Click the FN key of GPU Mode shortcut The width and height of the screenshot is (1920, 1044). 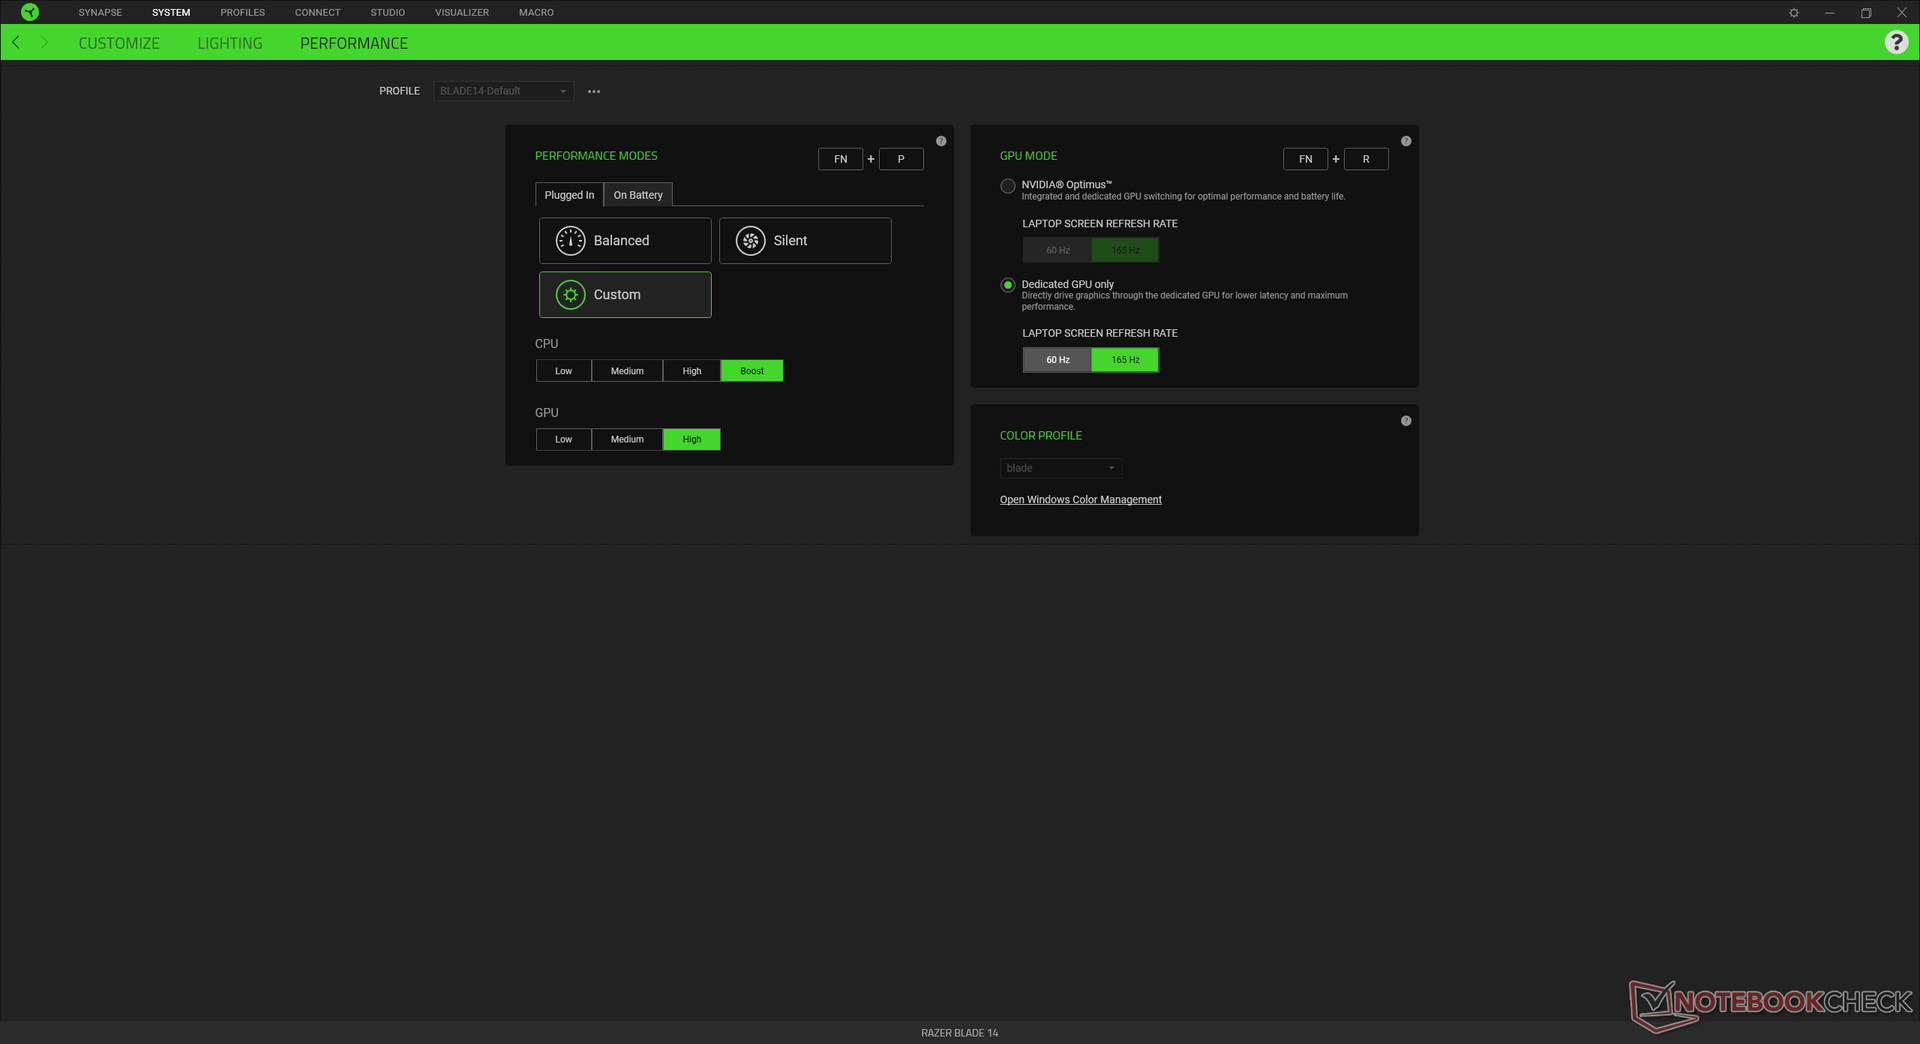click(1306, 159)
